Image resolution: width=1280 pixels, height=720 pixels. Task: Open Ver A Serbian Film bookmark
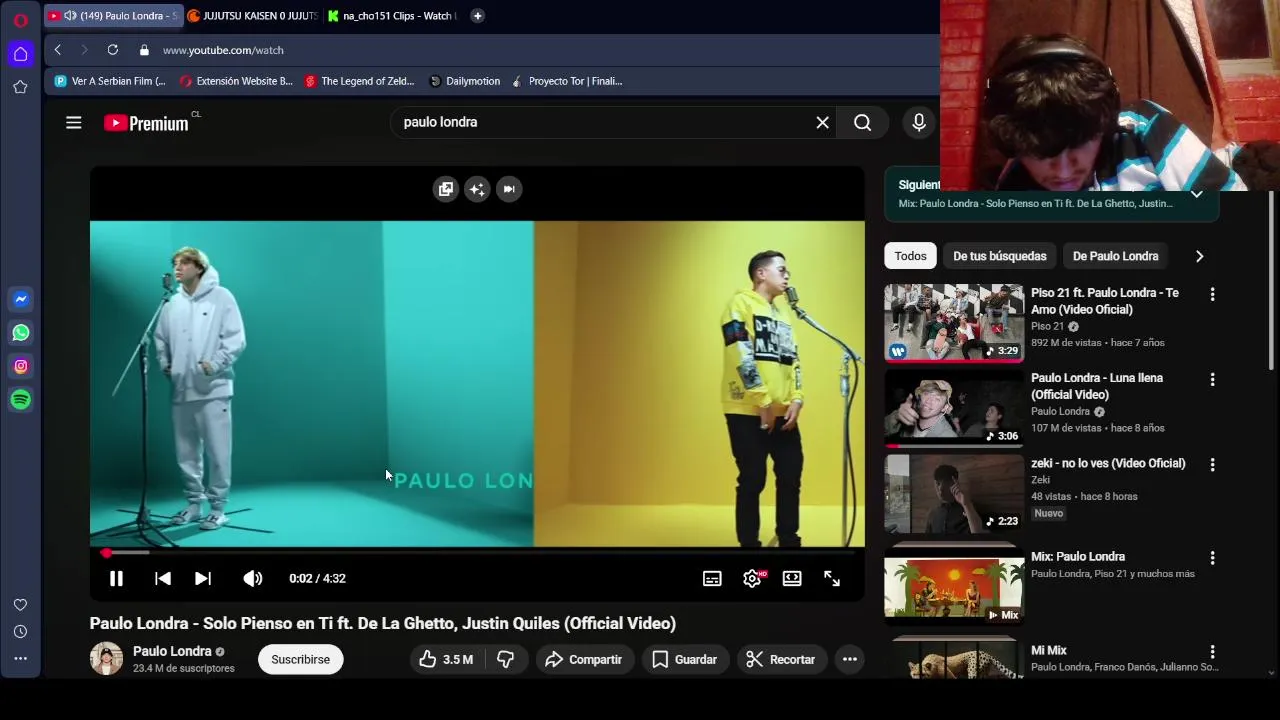click(x=110, y=81)
